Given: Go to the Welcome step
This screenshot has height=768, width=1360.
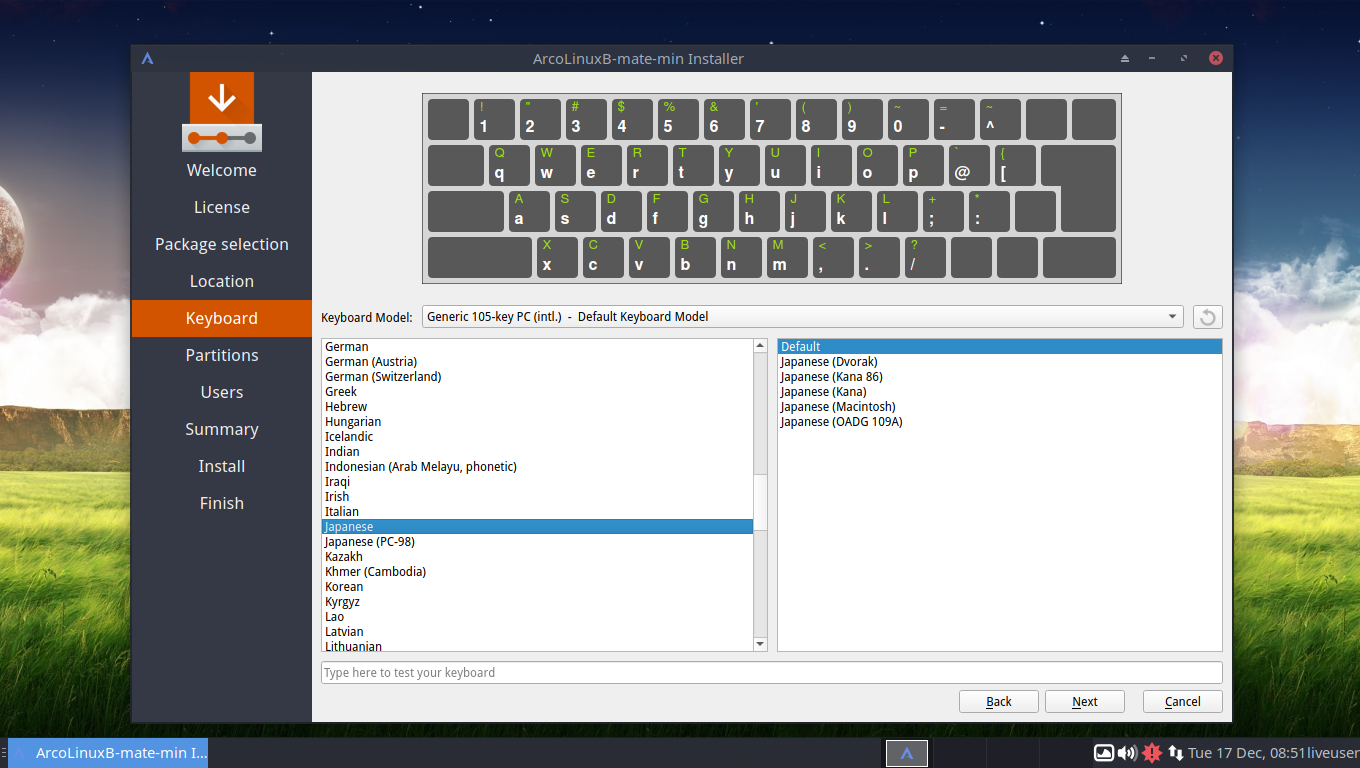Looking at the screenshot, I should point(222,170).
